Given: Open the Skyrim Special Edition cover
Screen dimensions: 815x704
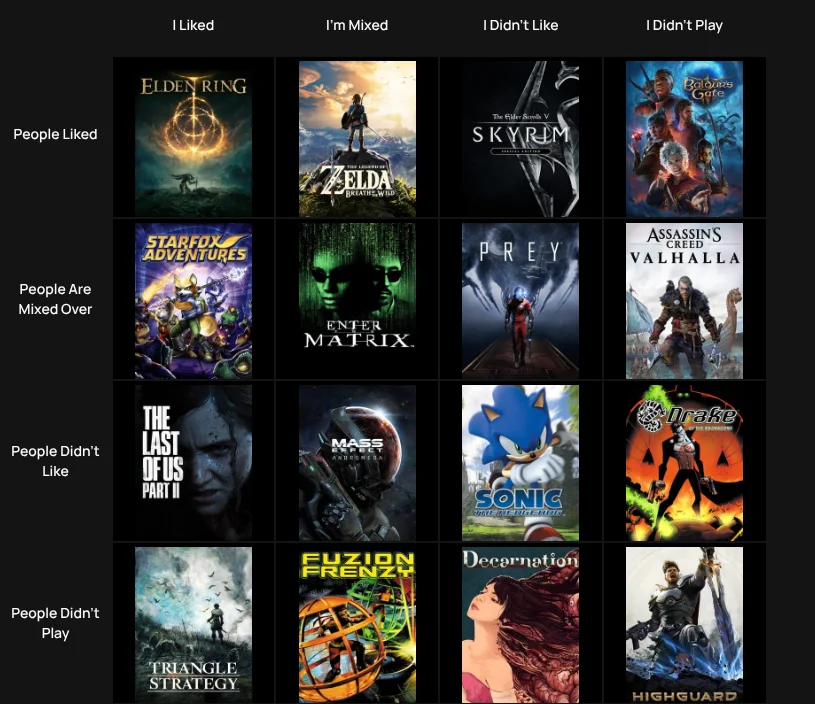Looking at the screenshot, I should point(520,139).
